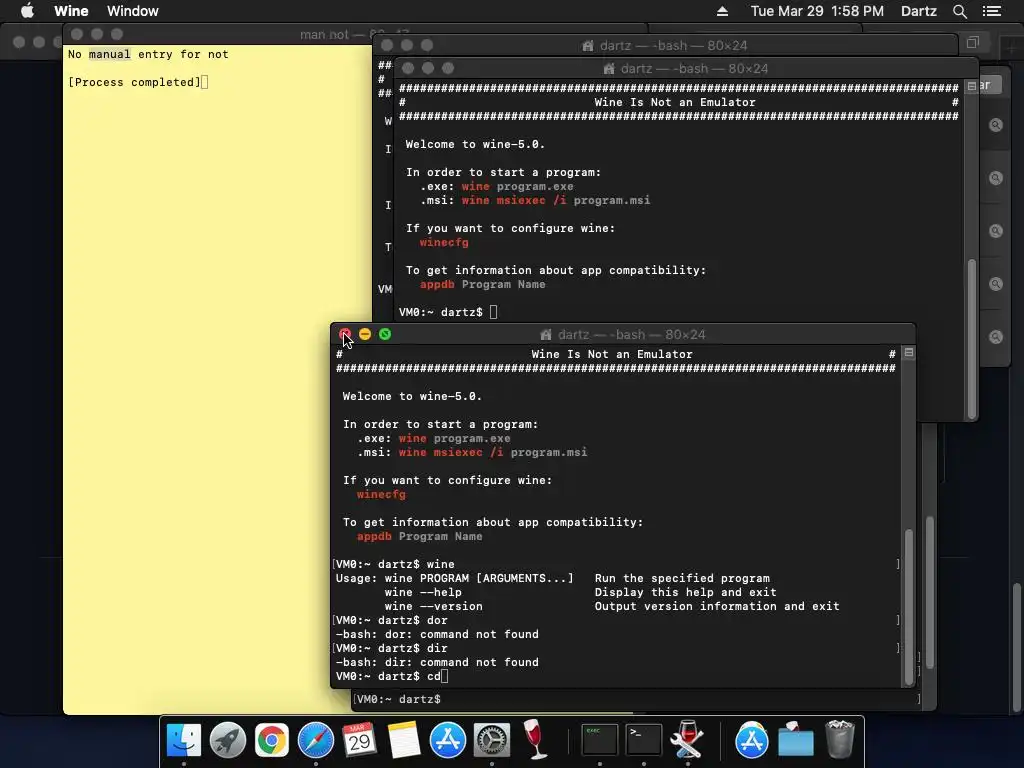Screen dimensions: 1024x768
Task: Click the Wine glass icon in the Dock
Action: tap(535, 739)
